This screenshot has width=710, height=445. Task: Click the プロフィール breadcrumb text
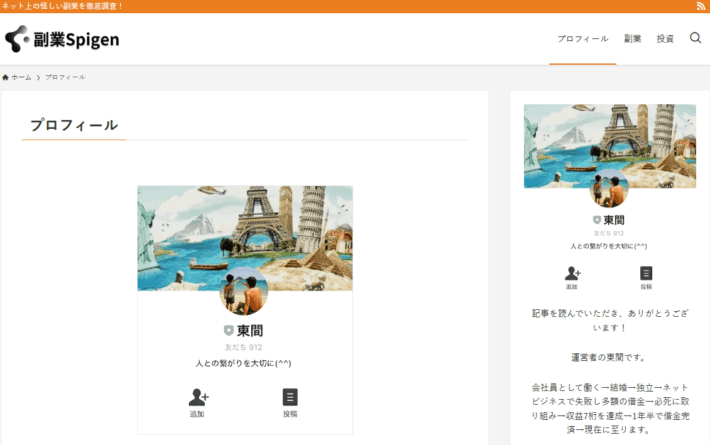[x=65, y=77]
